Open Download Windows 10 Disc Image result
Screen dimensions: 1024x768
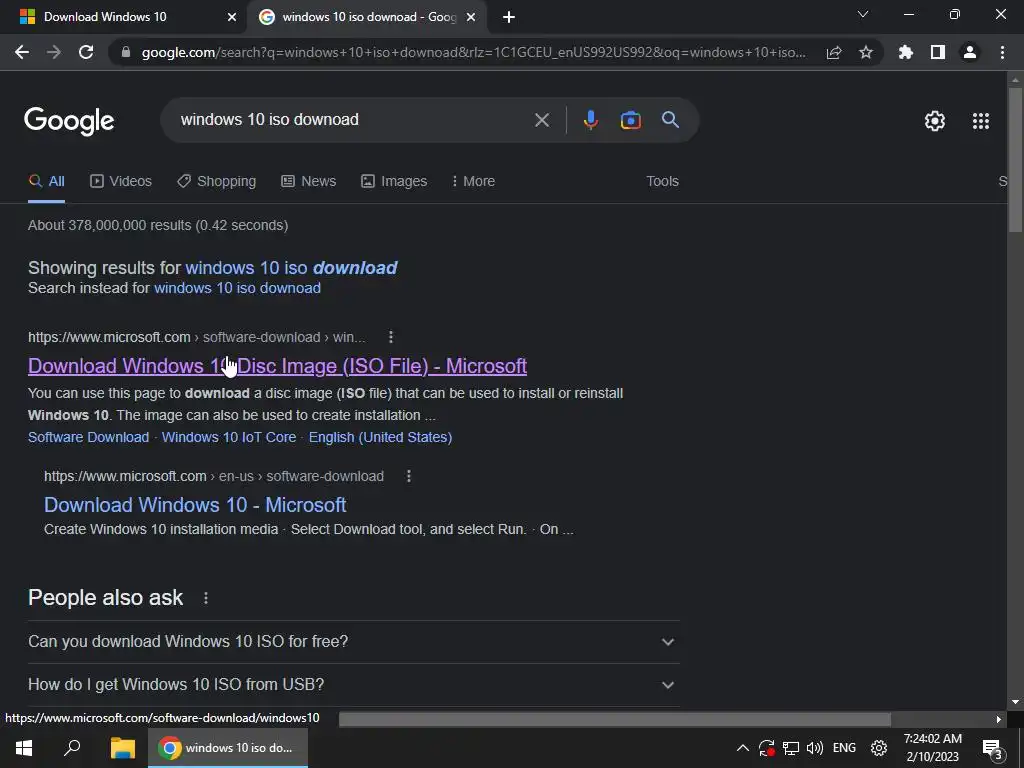click(x=278, y=366)
